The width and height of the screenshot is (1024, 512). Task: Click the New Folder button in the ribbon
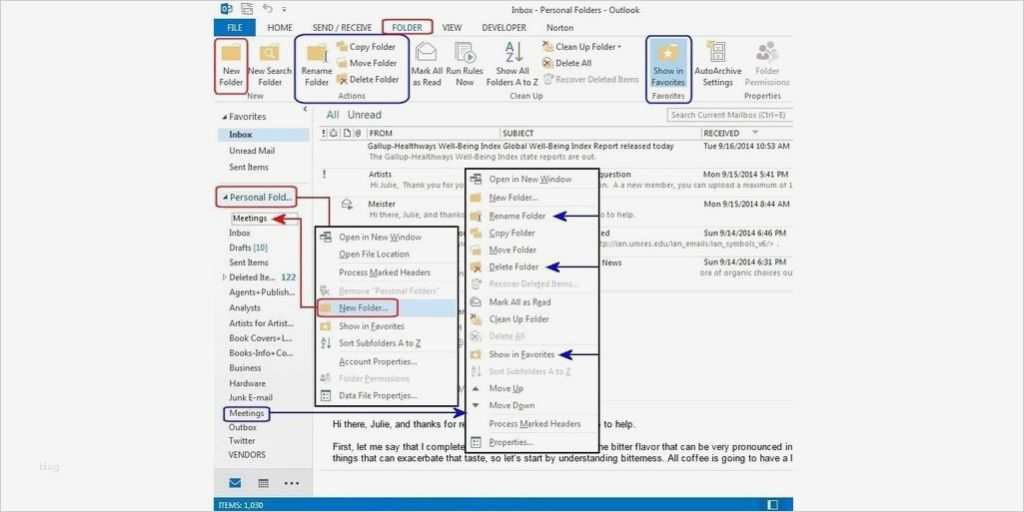click(x=231, y=65)
